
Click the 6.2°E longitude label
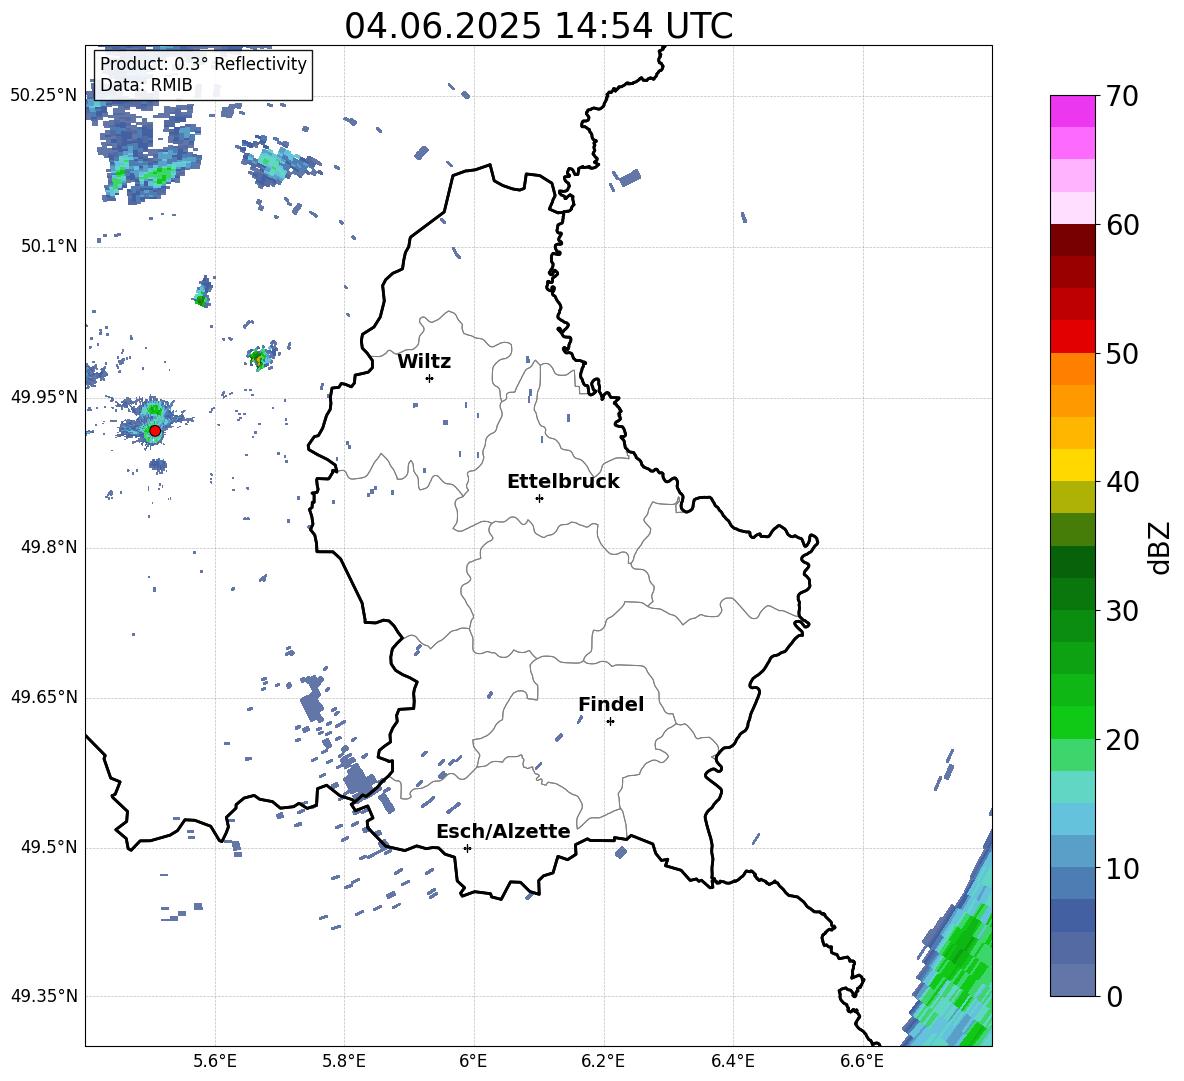[x=603, y=1061]
